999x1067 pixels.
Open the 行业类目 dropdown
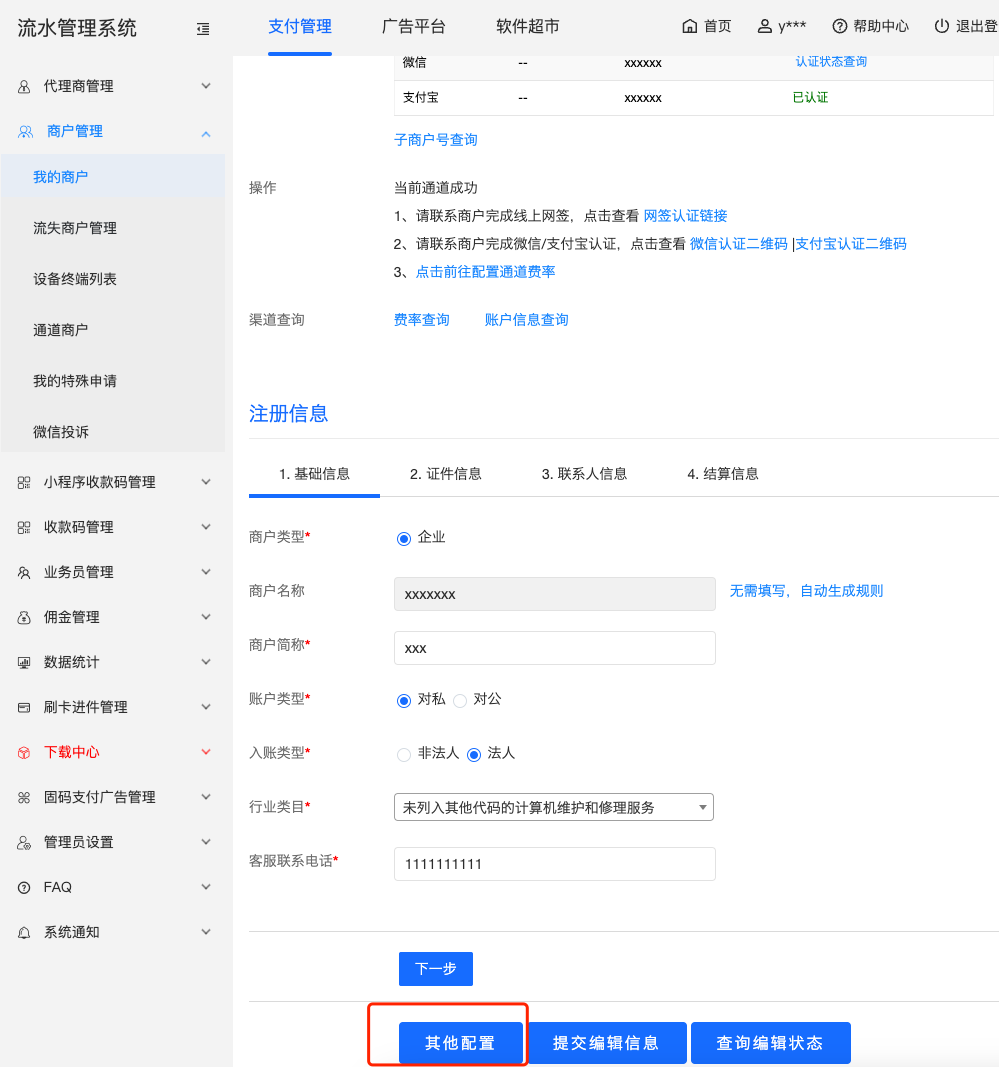[553, 807]
